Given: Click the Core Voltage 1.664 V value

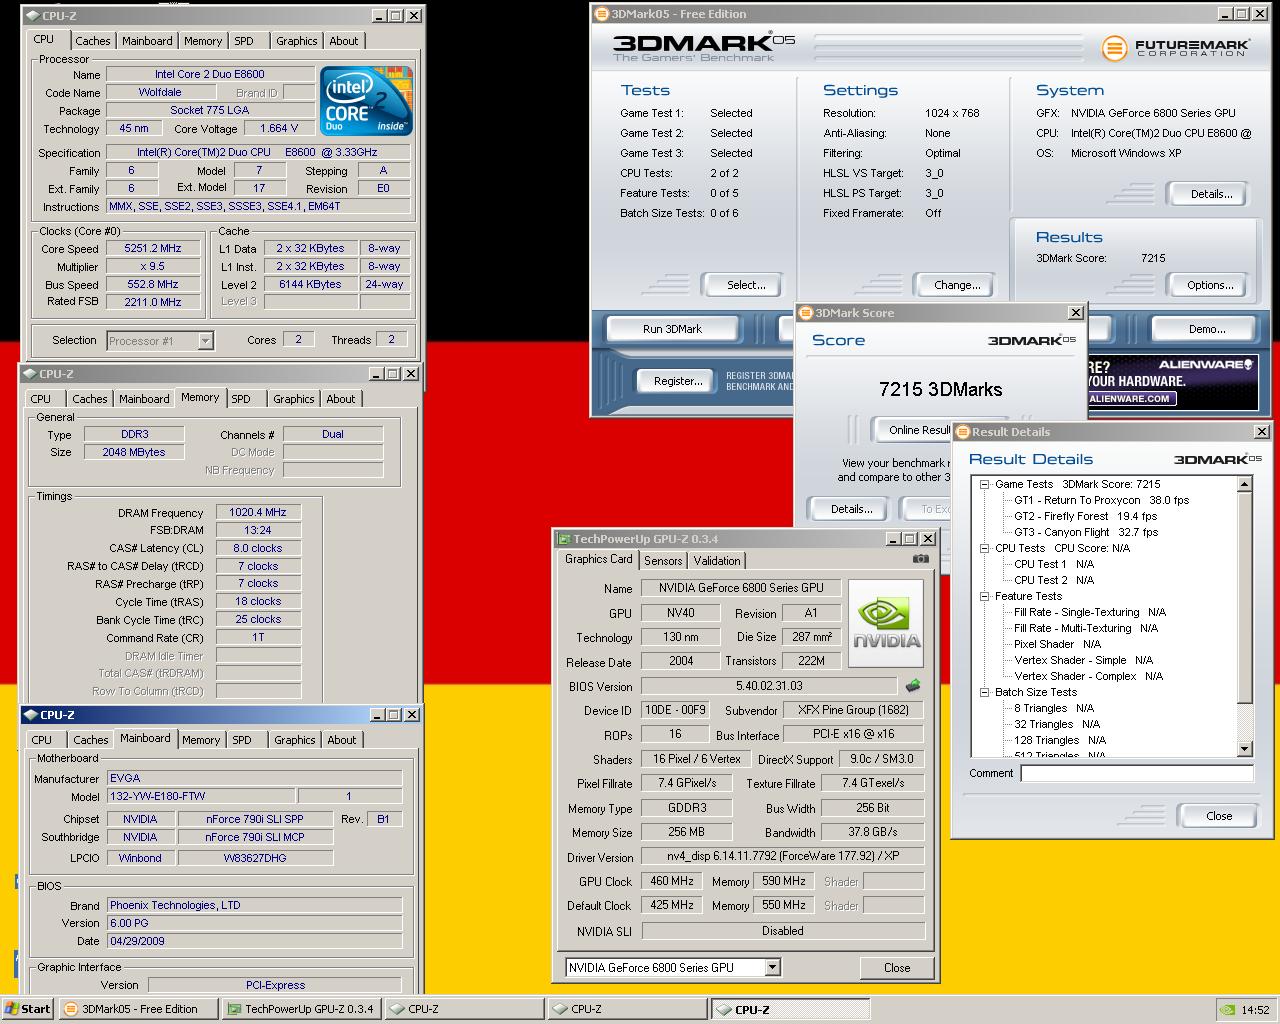Looking at the screenshot, I should coord(279,129).
